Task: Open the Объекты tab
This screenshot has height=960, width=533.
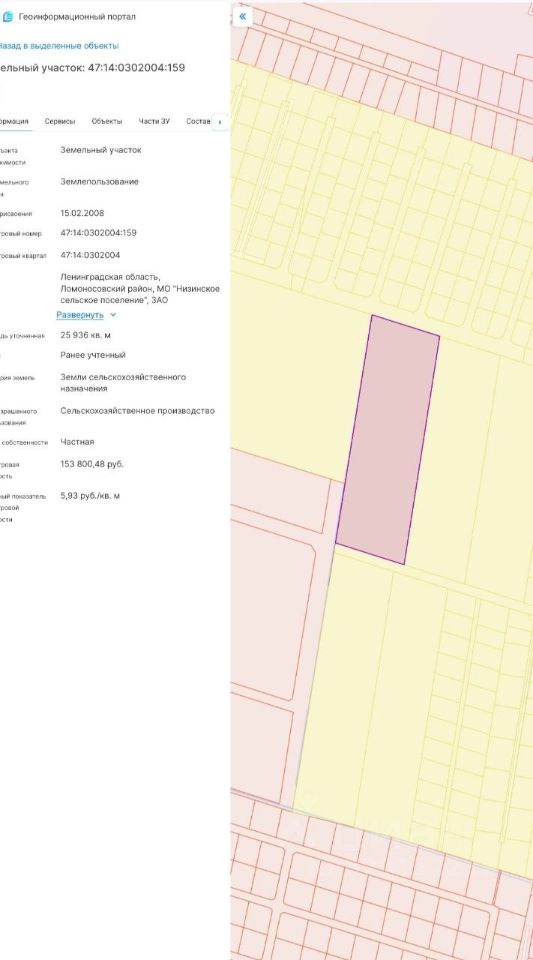Action: [x=106, y=121]
